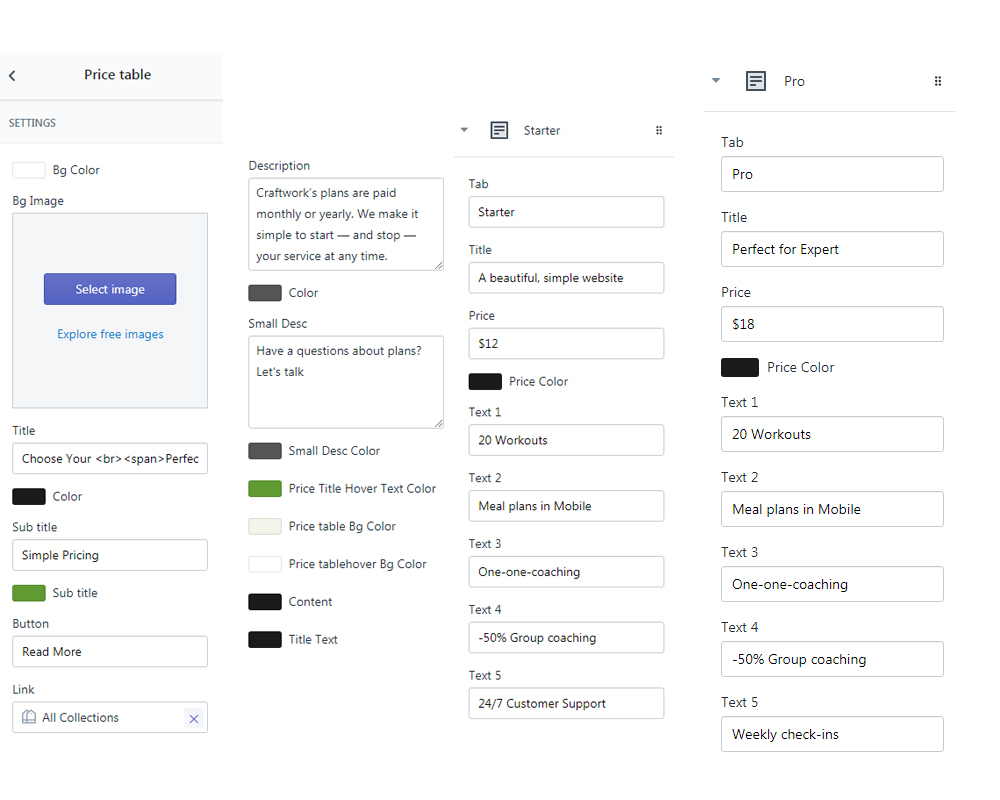
Task: Click the green Sub title color swatch
Action: [x=27, y=592]
